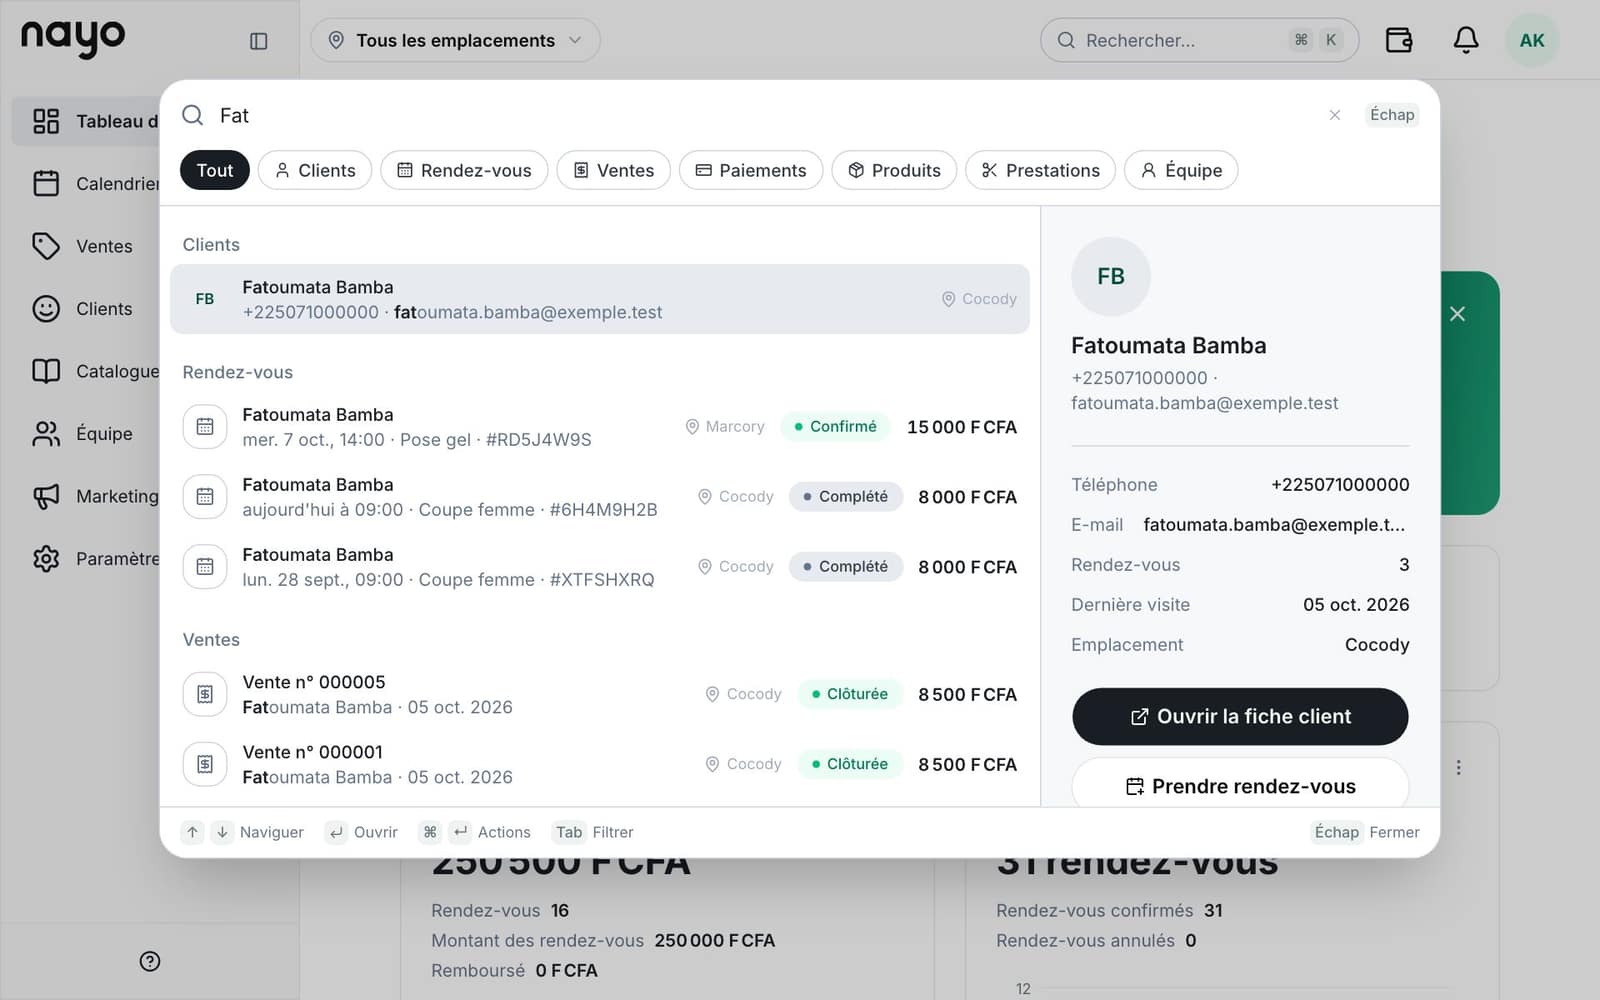
Task: Click Catalogue book icon in sidebar
Action: (46, 371)
